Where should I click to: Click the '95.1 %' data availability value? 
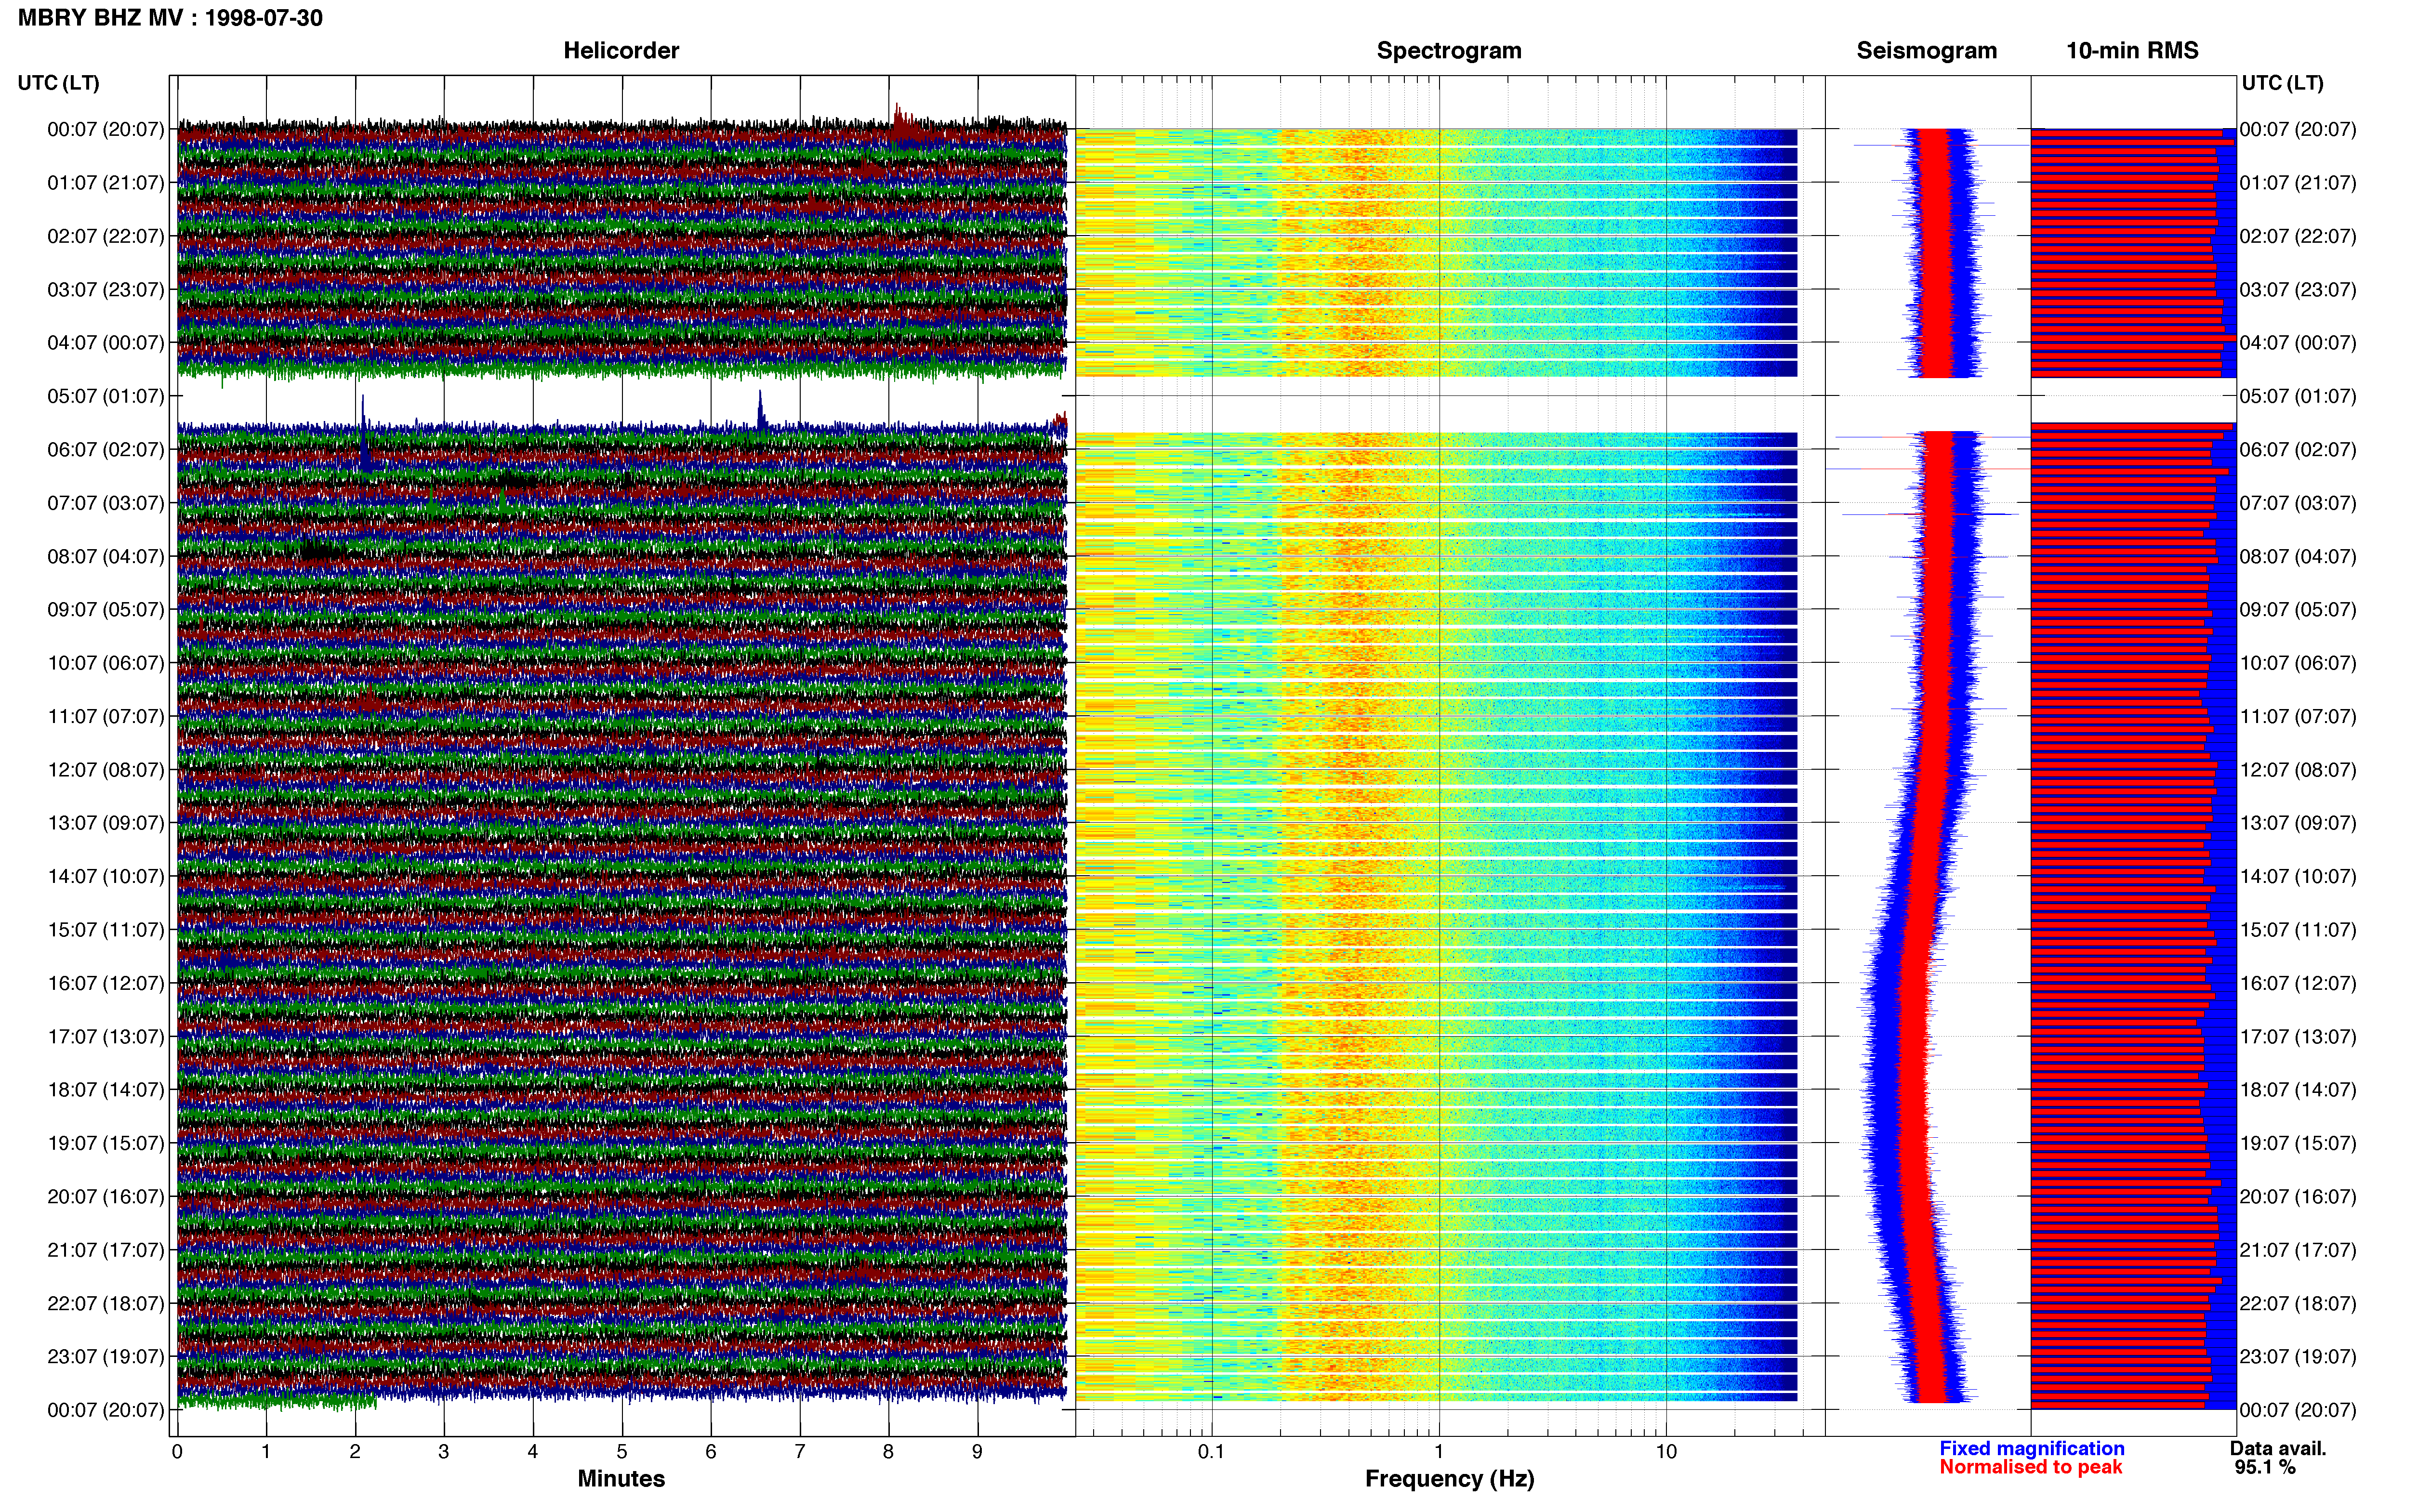click(2265, 1467)
